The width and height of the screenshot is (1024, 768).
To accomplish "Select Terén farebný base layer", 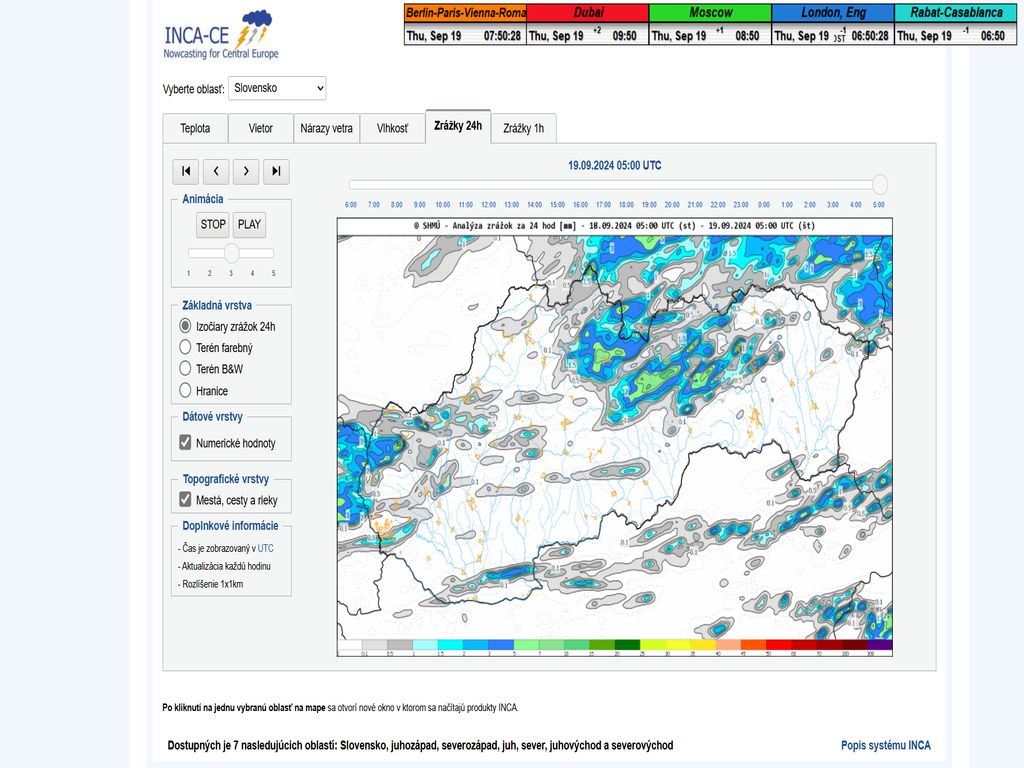I will coord(185,347).
